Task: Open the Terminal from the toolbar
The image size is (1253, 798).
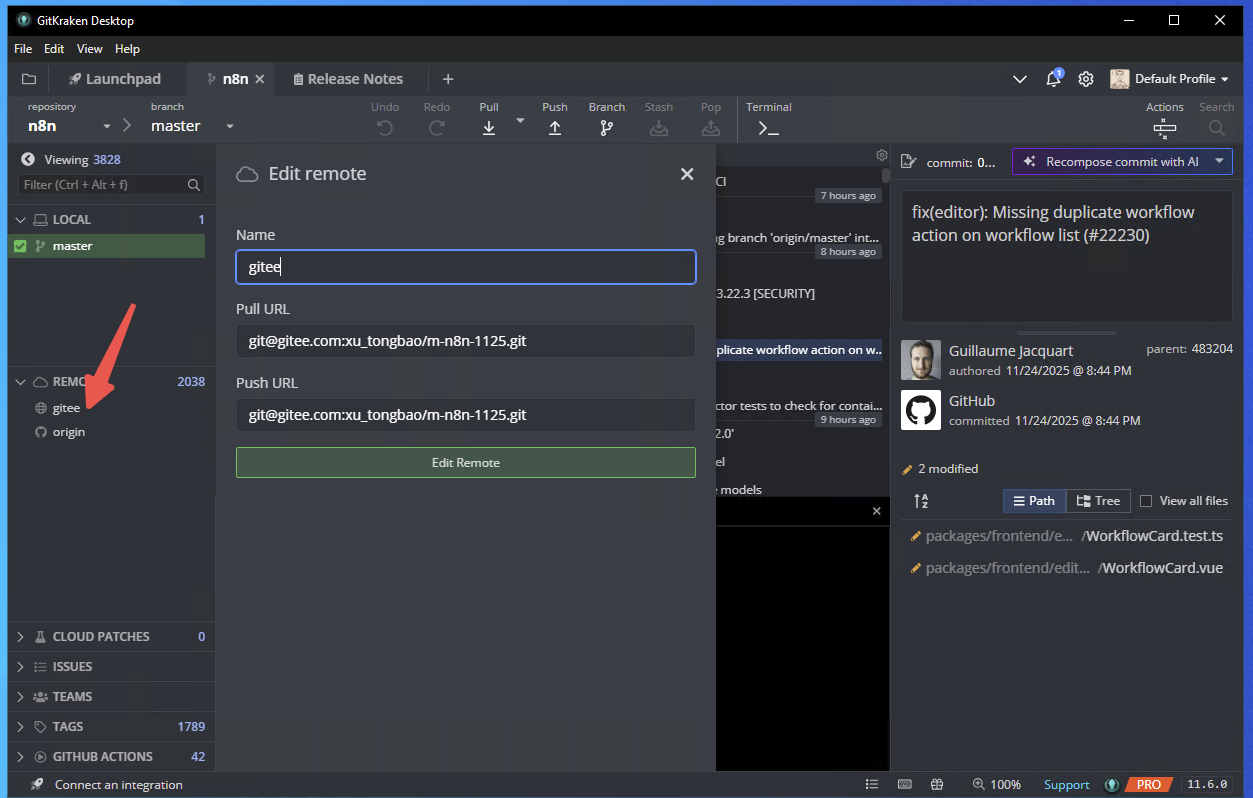Action: (x=768, y=128)
